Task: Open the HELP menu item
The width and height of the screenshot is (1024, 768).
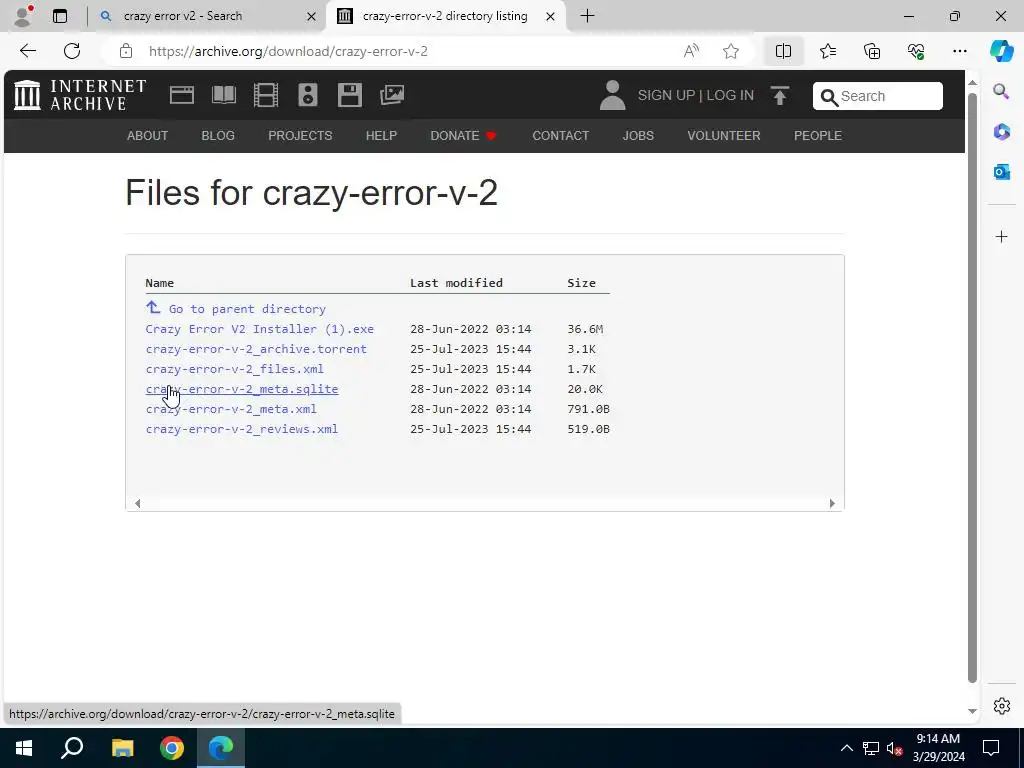Action: [x=381, y=136]
